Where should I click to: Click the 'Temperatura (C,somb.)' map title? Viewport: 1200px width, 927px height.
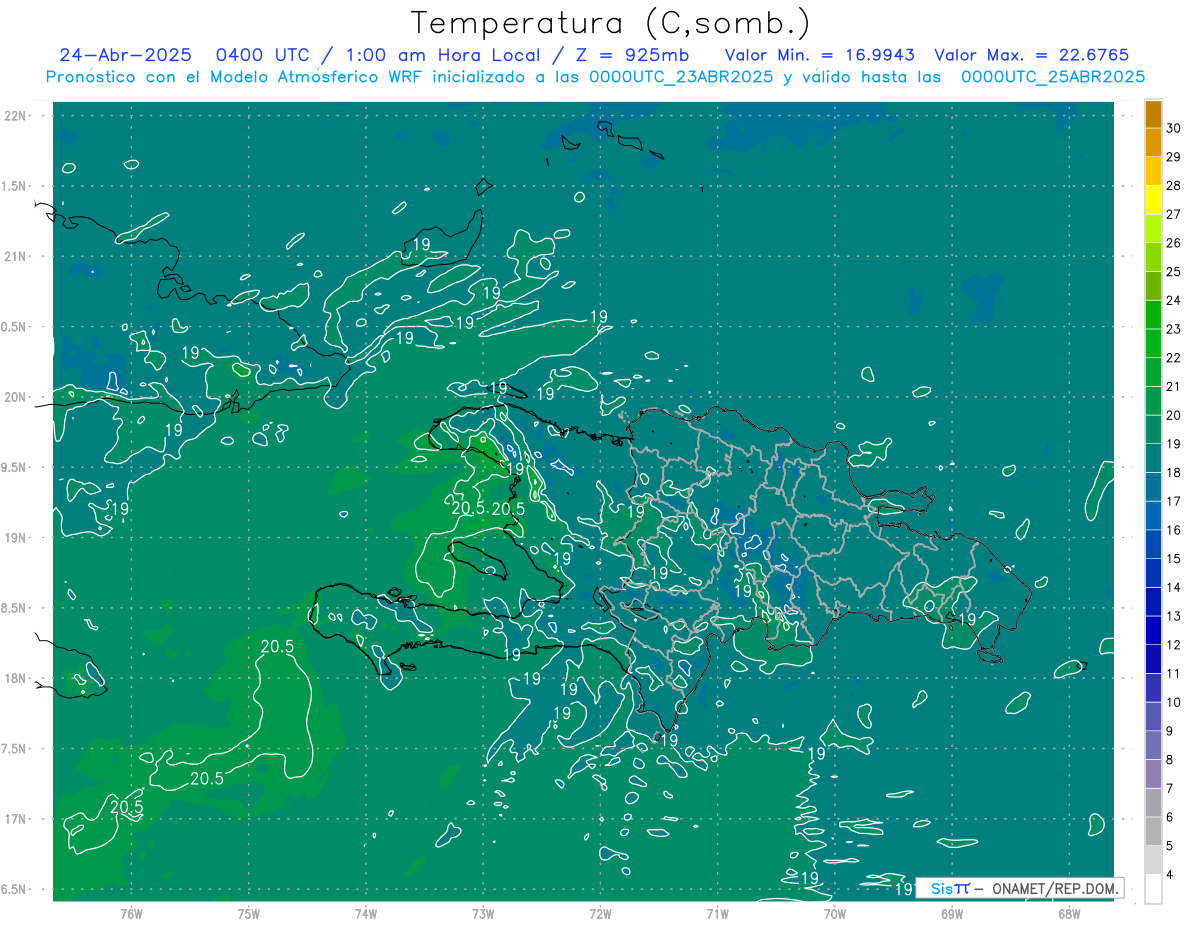point(611,24)
